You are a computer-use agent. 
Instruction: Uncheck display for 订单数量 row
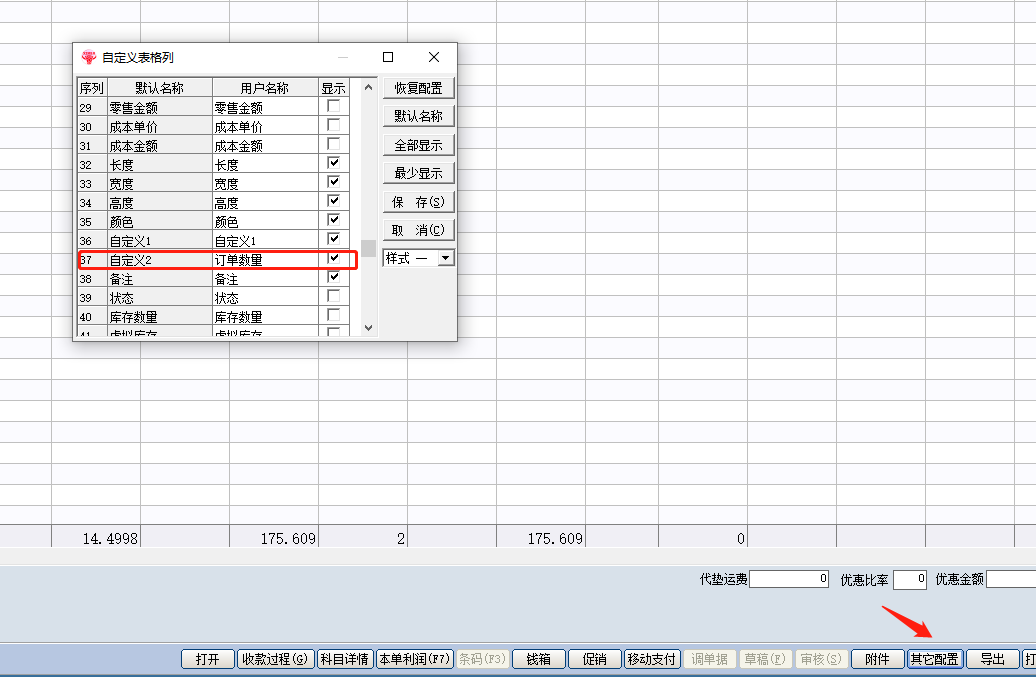(x=334, y=258)
